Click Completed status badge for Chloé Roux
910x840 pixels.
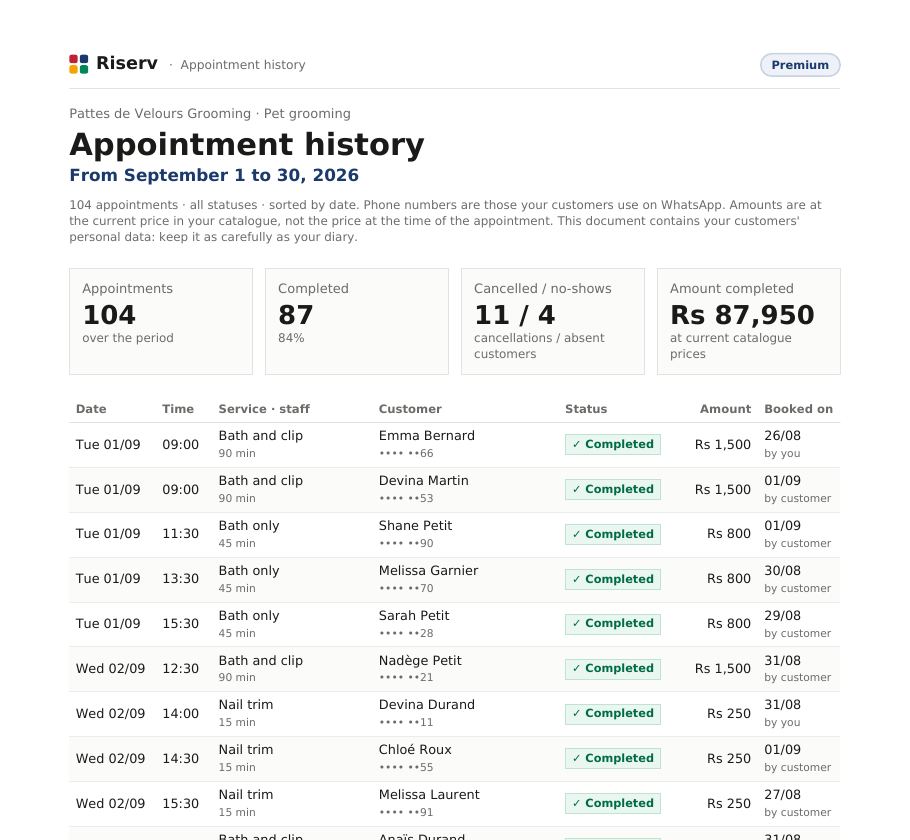tap(613, 758)
